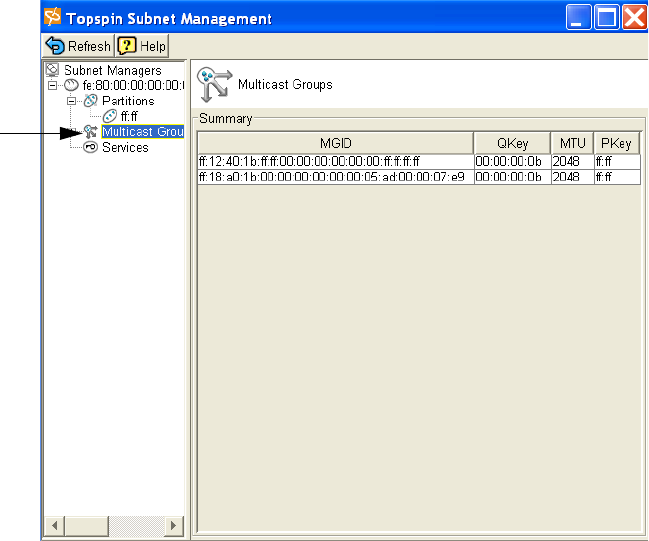Click the Services tree icon

pos(90,147)
